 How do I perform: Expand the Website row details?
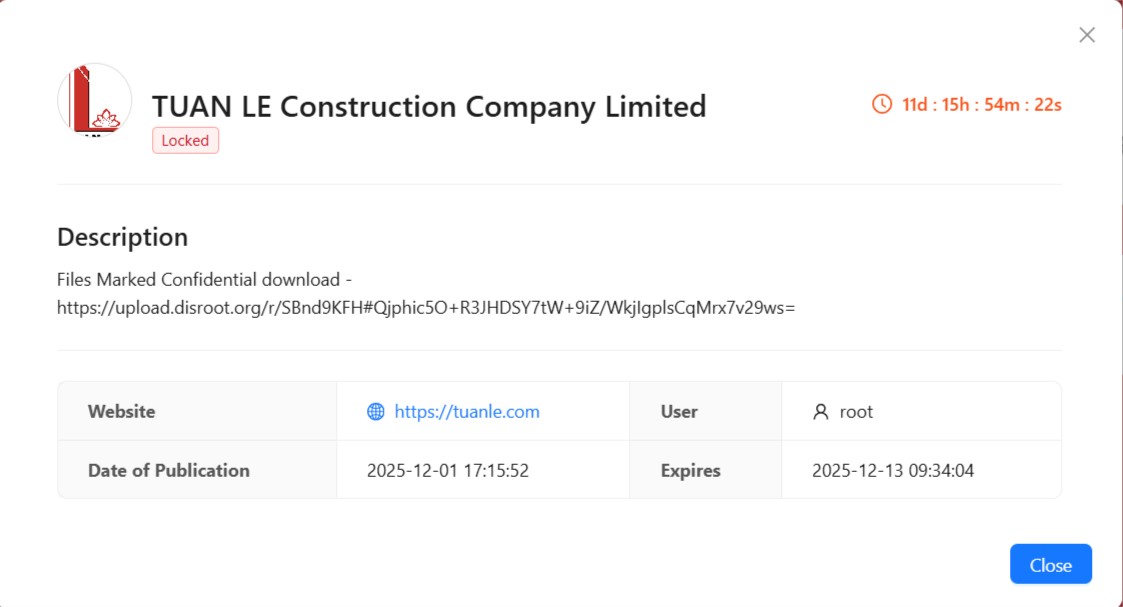[123, 411]
